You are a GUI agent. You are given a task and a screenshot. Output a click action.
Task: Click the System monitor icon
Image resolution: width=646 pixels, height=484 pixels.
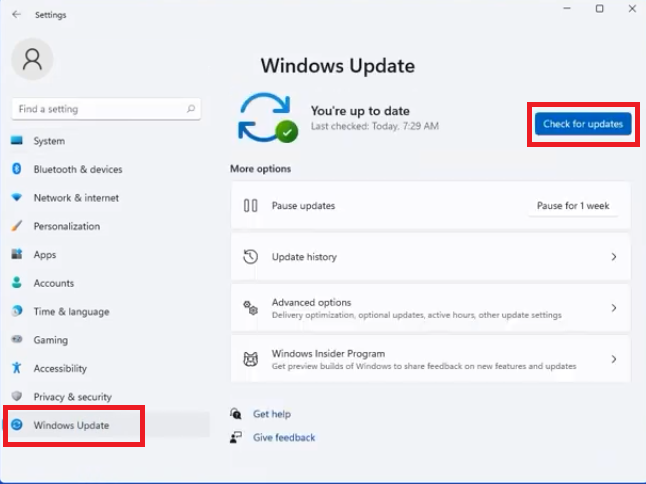pyautogui.click(x=17, y=140)
